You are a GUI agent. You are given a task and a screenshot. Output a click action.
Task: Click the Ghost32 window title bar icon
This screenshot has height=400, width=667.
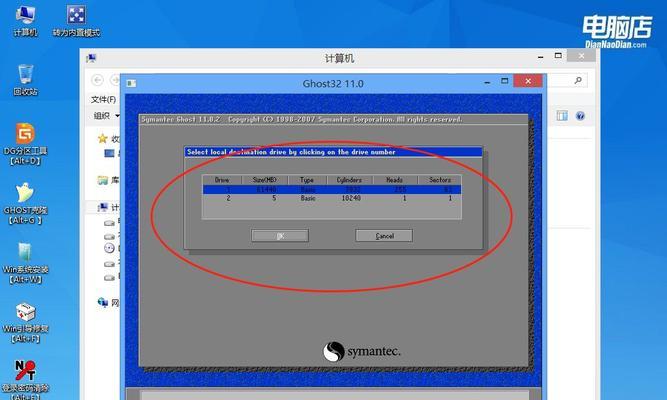tap(131, 83)
